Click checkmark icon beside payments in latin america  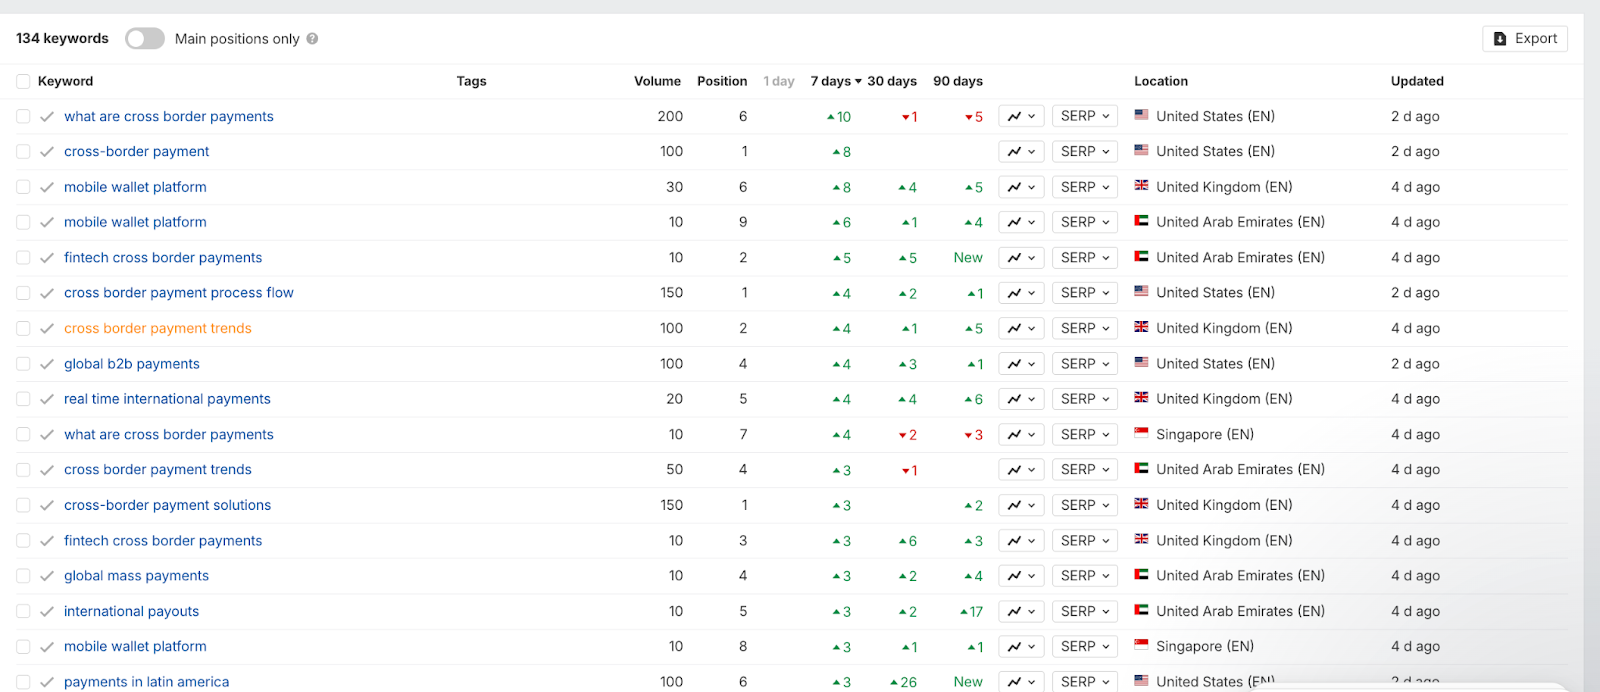click(x=47, y=682)
